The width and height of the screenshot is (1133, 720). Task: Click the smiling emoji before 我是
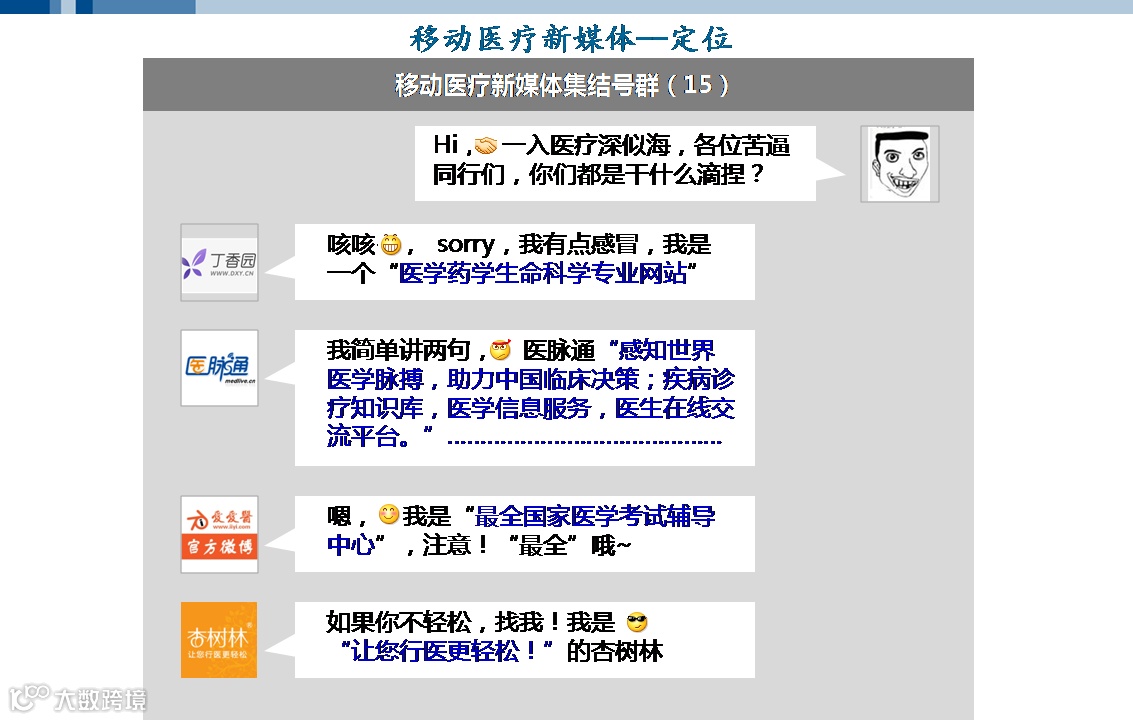coord(389,515)
